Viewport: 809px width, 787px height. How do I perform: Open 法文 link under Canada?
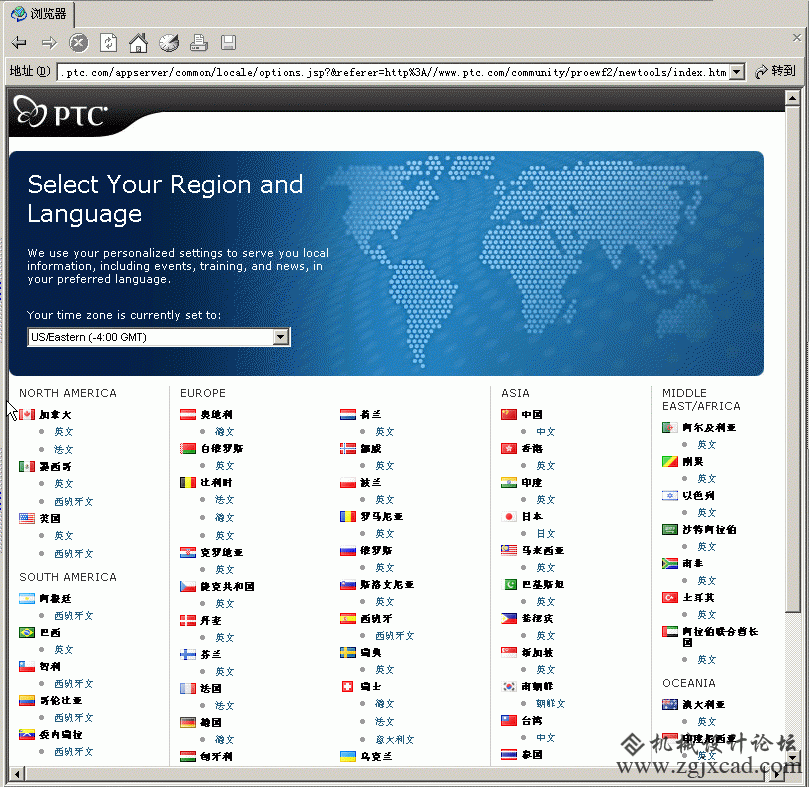pos(63,449)
